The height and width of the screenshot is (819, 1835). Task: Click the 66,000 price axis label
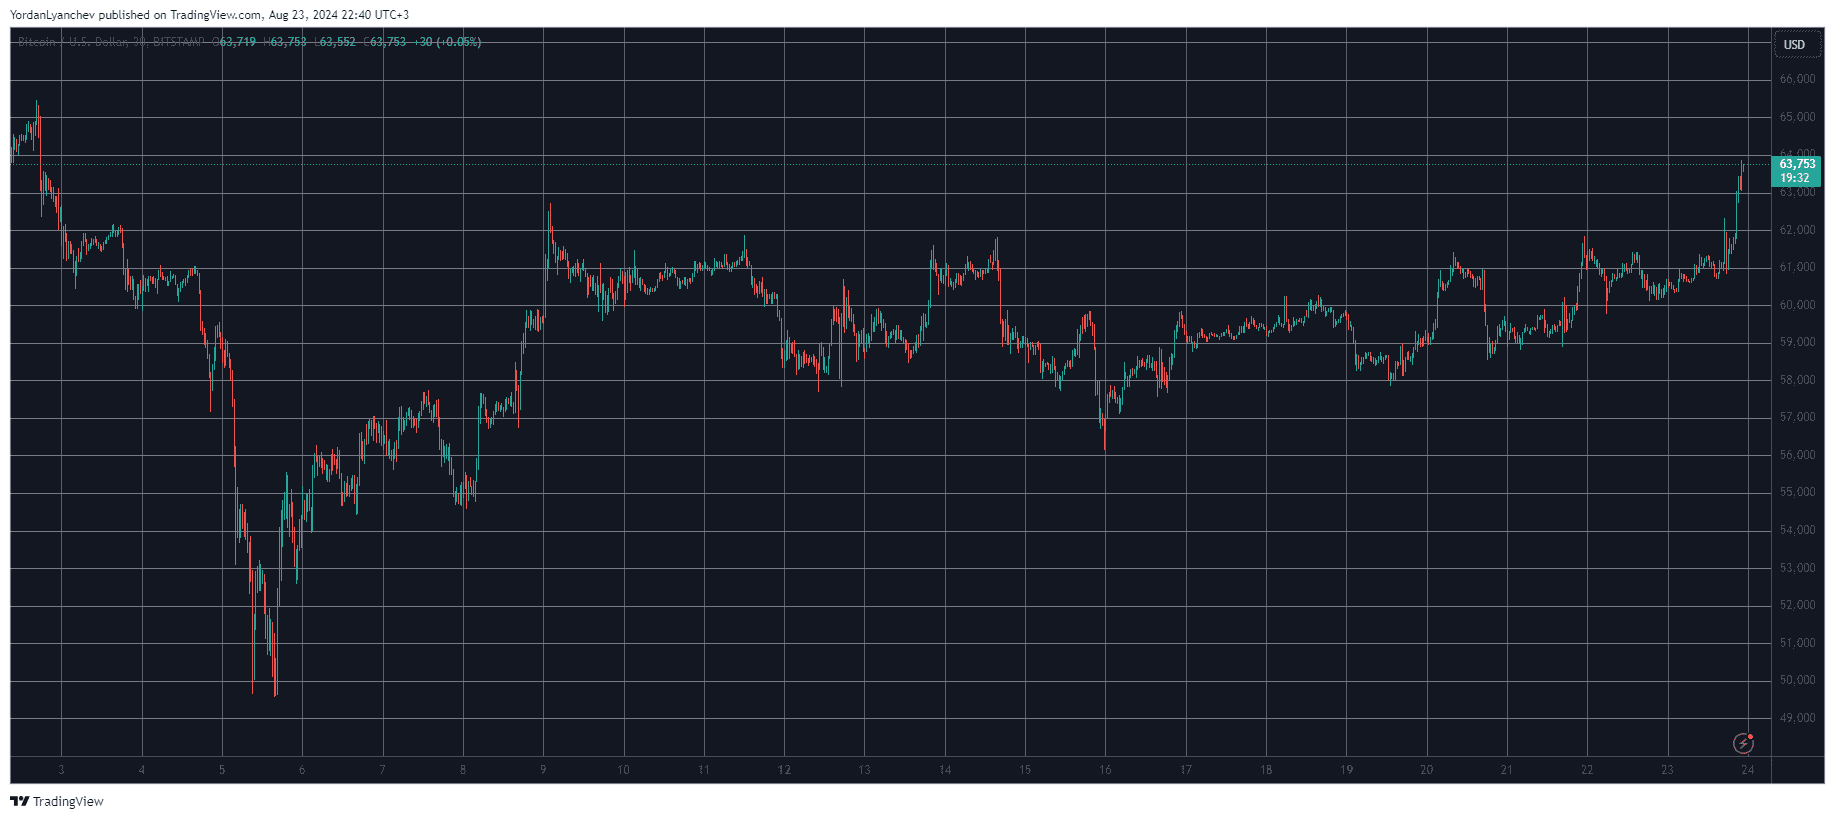[x=1797, y=79]
